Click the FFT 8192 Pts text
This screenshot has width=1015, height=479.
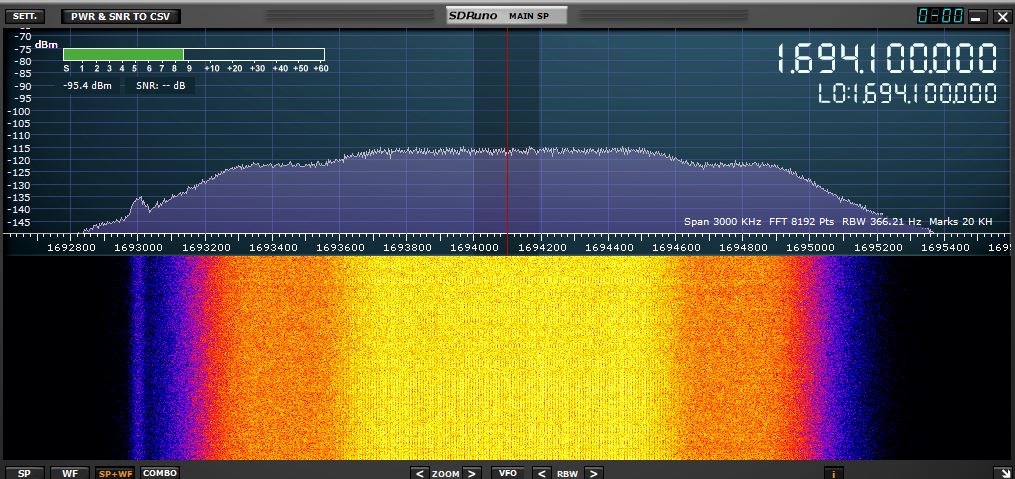801,221
